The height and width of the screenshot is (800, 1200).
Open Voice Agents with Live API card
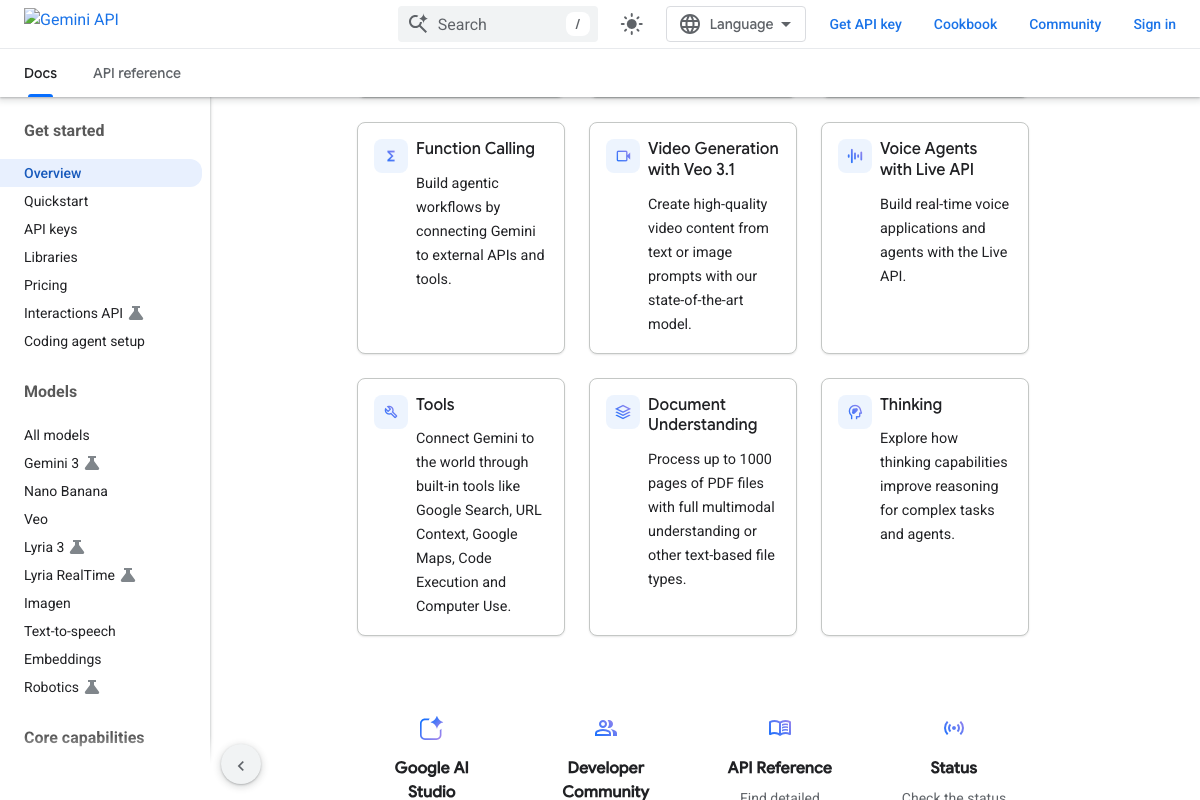[x=928, y=159]
